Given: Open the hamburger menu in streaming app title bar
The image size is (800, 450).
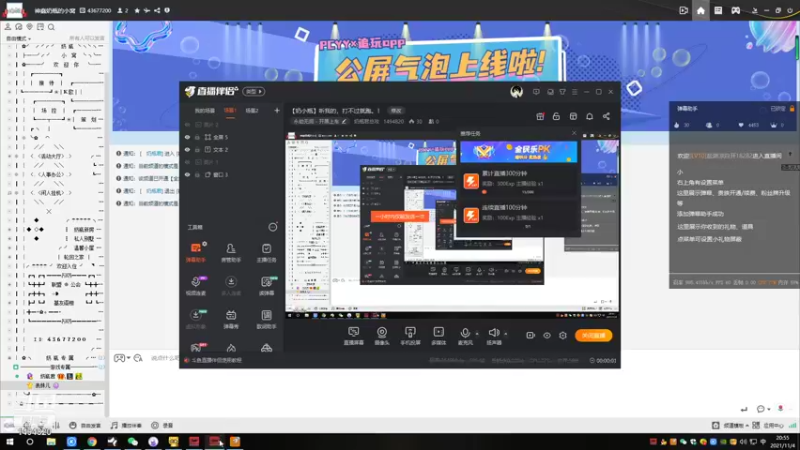Looking at the screenshot, I should click(x=574, y=92).
